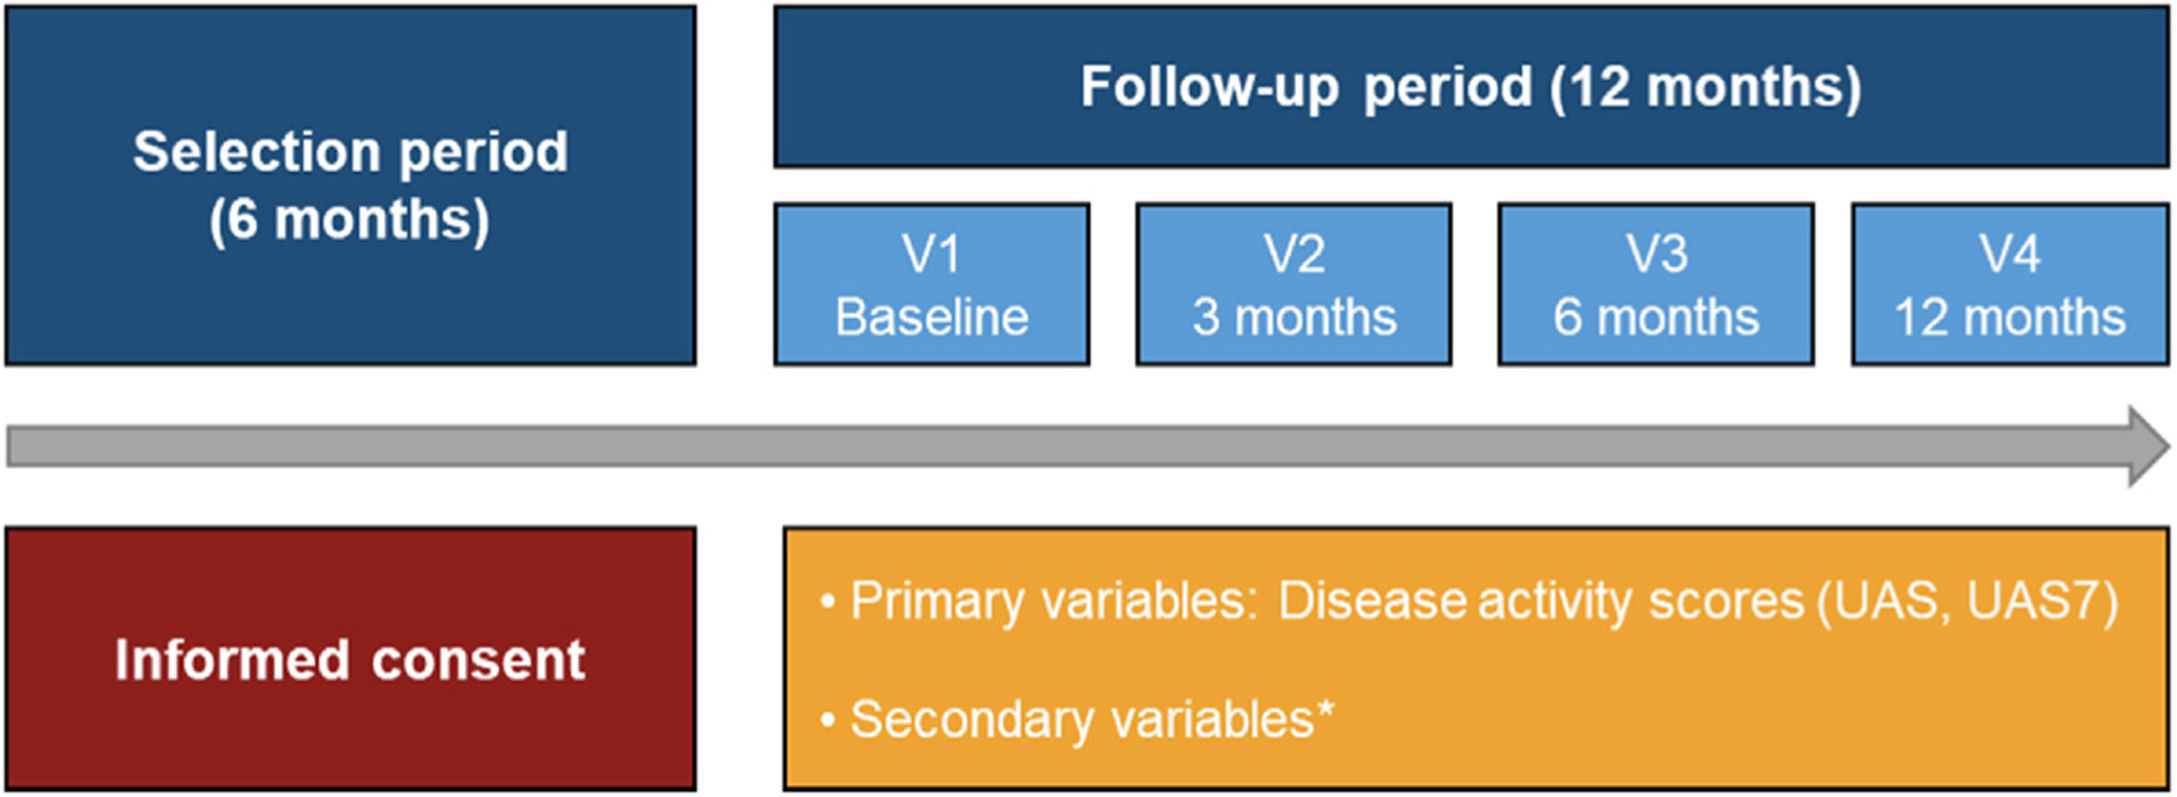Select the V2 3 months visit box
2177x797 pixels.
[x=1293, y=285]
